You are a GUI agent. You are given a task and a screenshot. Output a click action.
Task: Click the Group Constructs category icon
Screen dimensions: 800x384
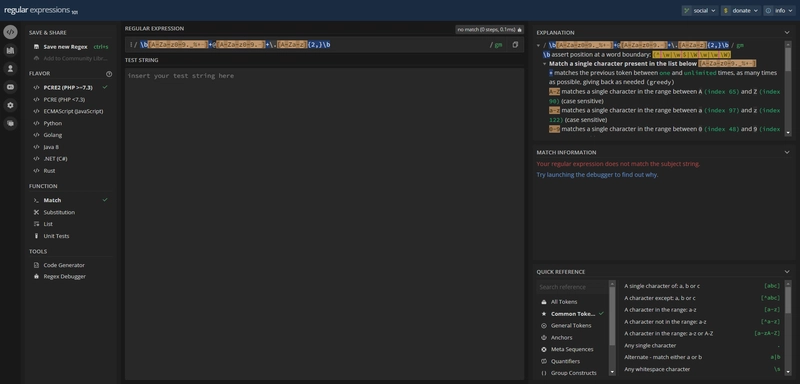[x=544, y=373]
